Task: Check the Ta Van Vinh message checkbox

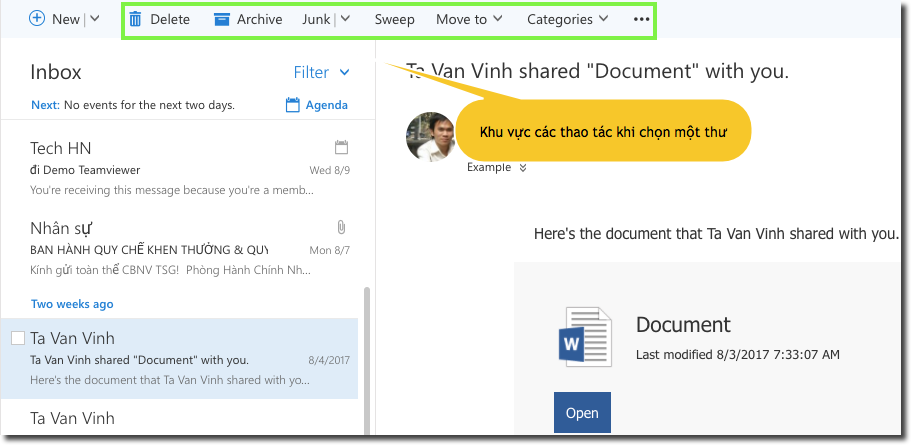Action: click(x=18, y=338)
